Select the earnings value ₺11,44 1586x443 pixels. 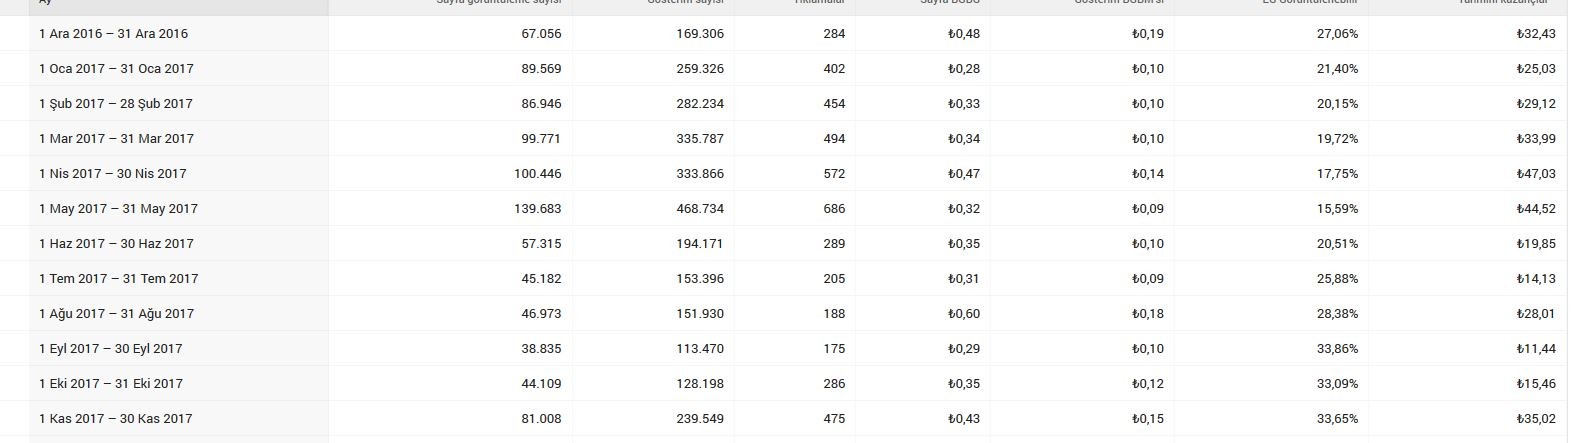1536,348
